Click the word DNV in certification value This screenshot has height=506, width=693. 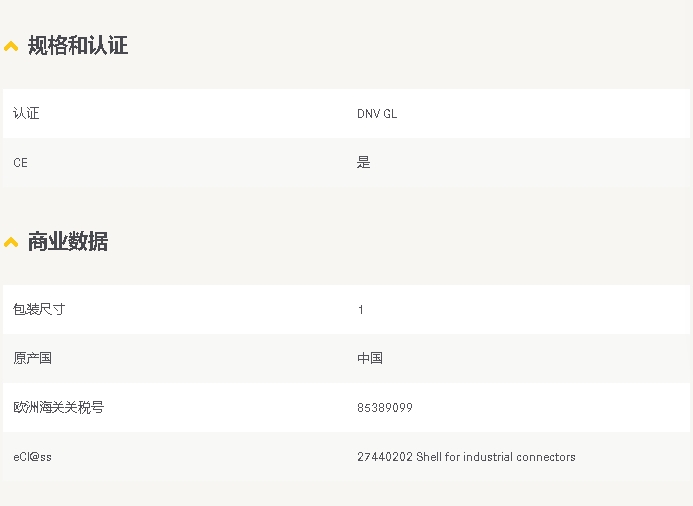click(x=368, y=114)
